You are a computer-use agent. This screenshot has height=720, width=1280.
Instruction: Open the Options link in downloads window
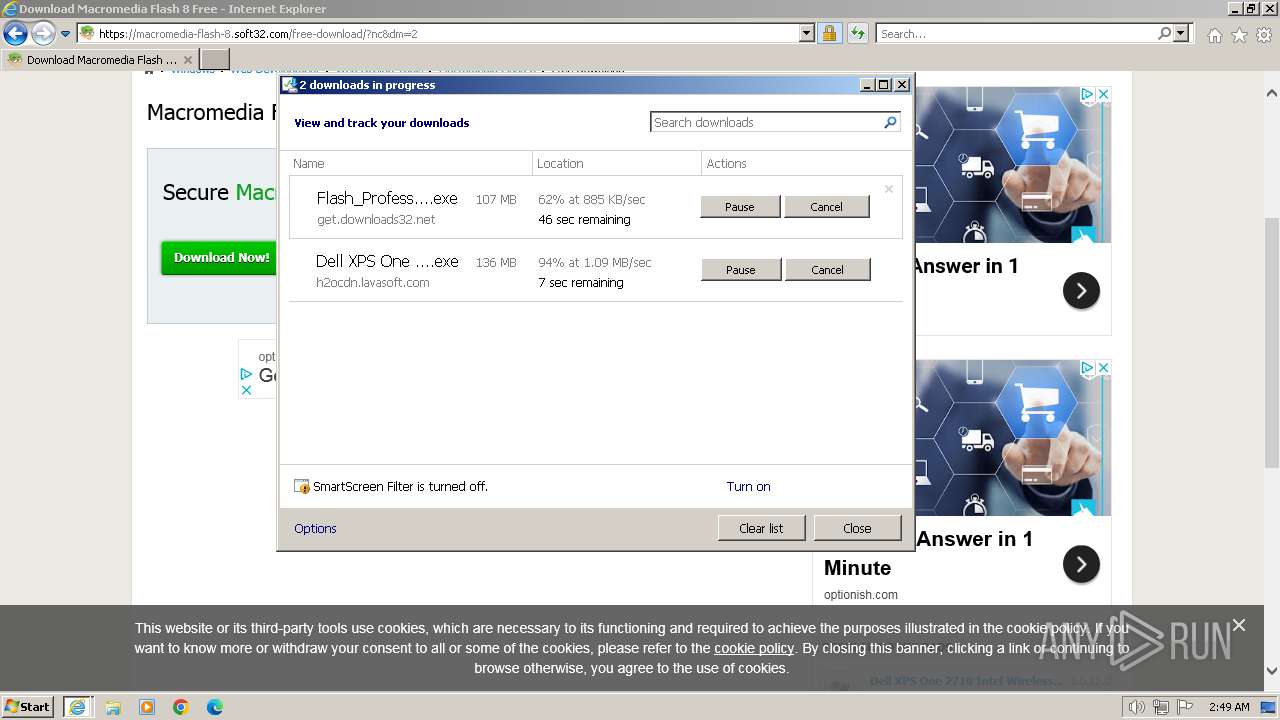pos(315,529)
